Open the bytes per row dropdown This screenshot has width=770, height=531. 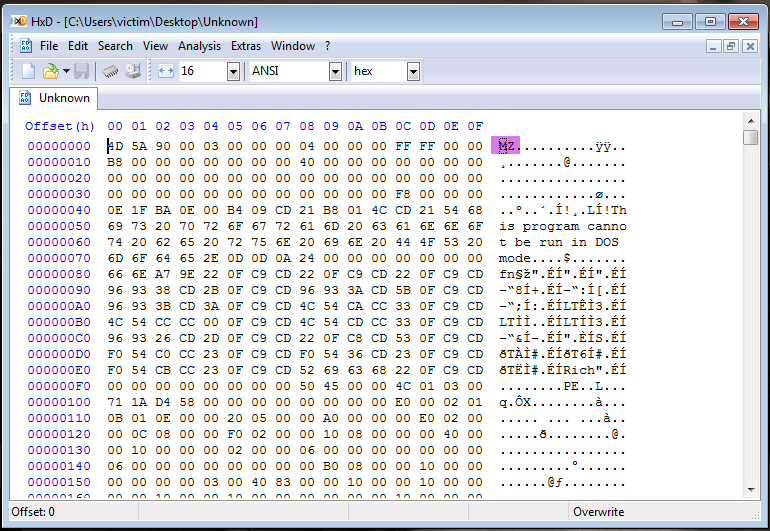pyautogui.click(x=233, y=71)
